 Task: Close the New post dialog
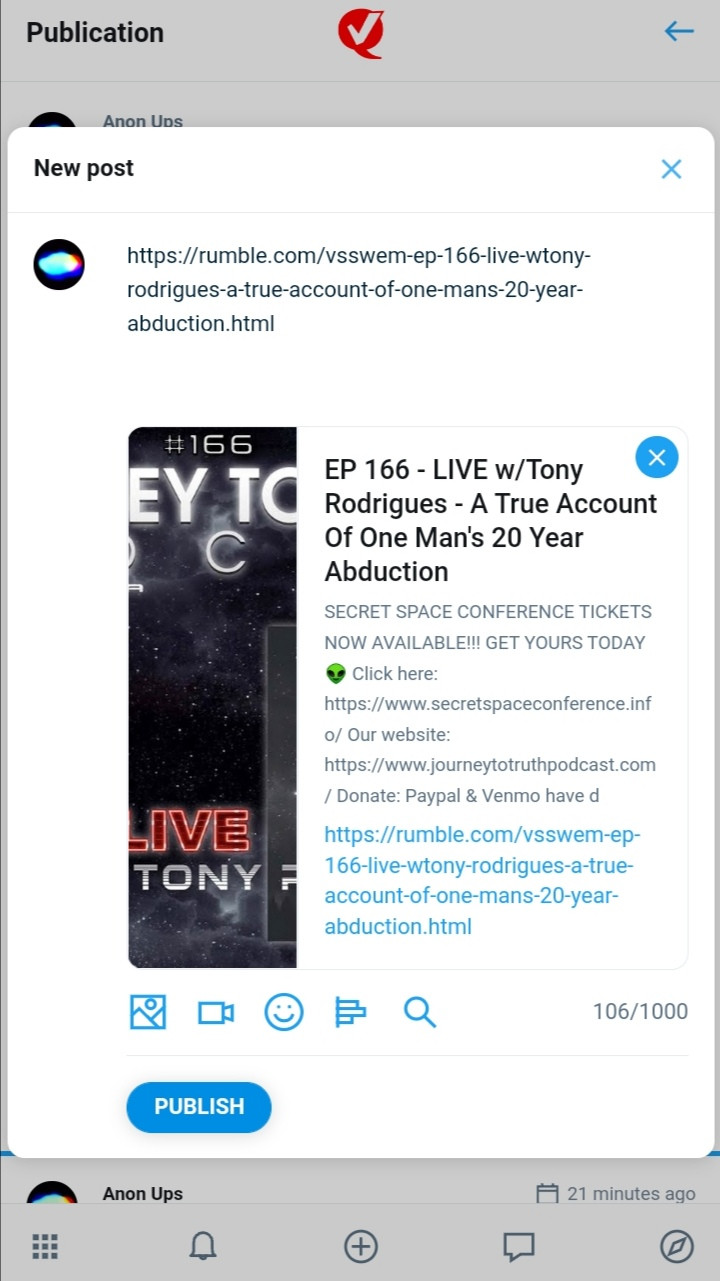point(671,169)
